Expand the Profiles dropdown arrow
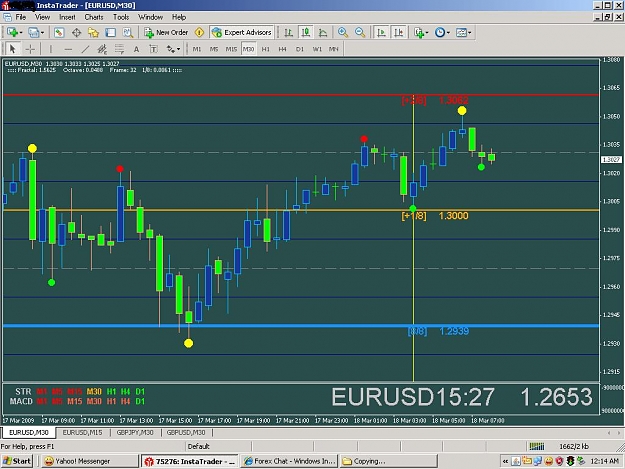The height and width of the screenshot is (469, 625). click(42, 33)
